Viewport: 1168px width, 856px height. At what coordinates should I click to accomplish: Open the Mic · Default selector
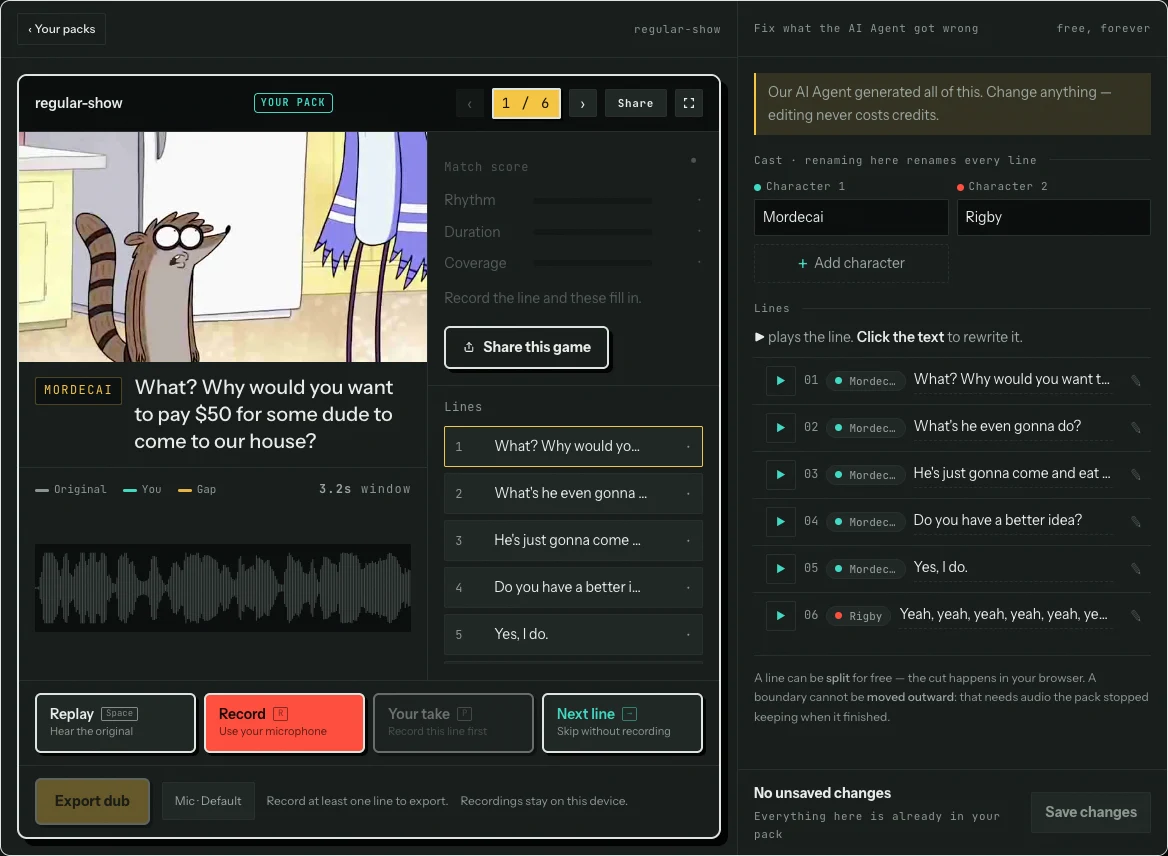208,801
